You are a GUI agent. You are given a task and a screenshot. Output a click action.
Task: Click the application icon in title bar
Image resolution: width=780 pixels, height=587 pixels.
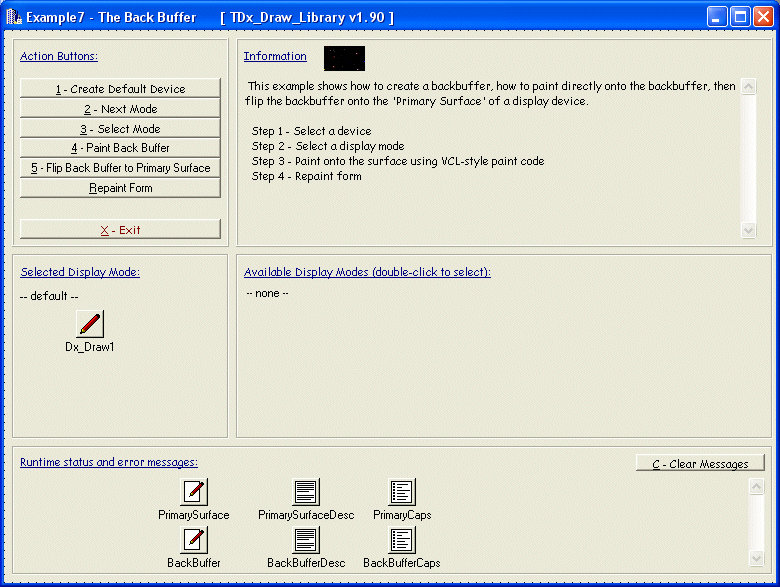14,17
